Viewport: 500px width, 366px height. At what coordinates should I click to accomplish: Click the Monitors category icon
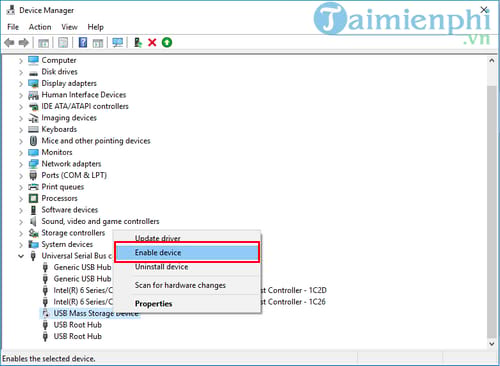pos(33,152)
